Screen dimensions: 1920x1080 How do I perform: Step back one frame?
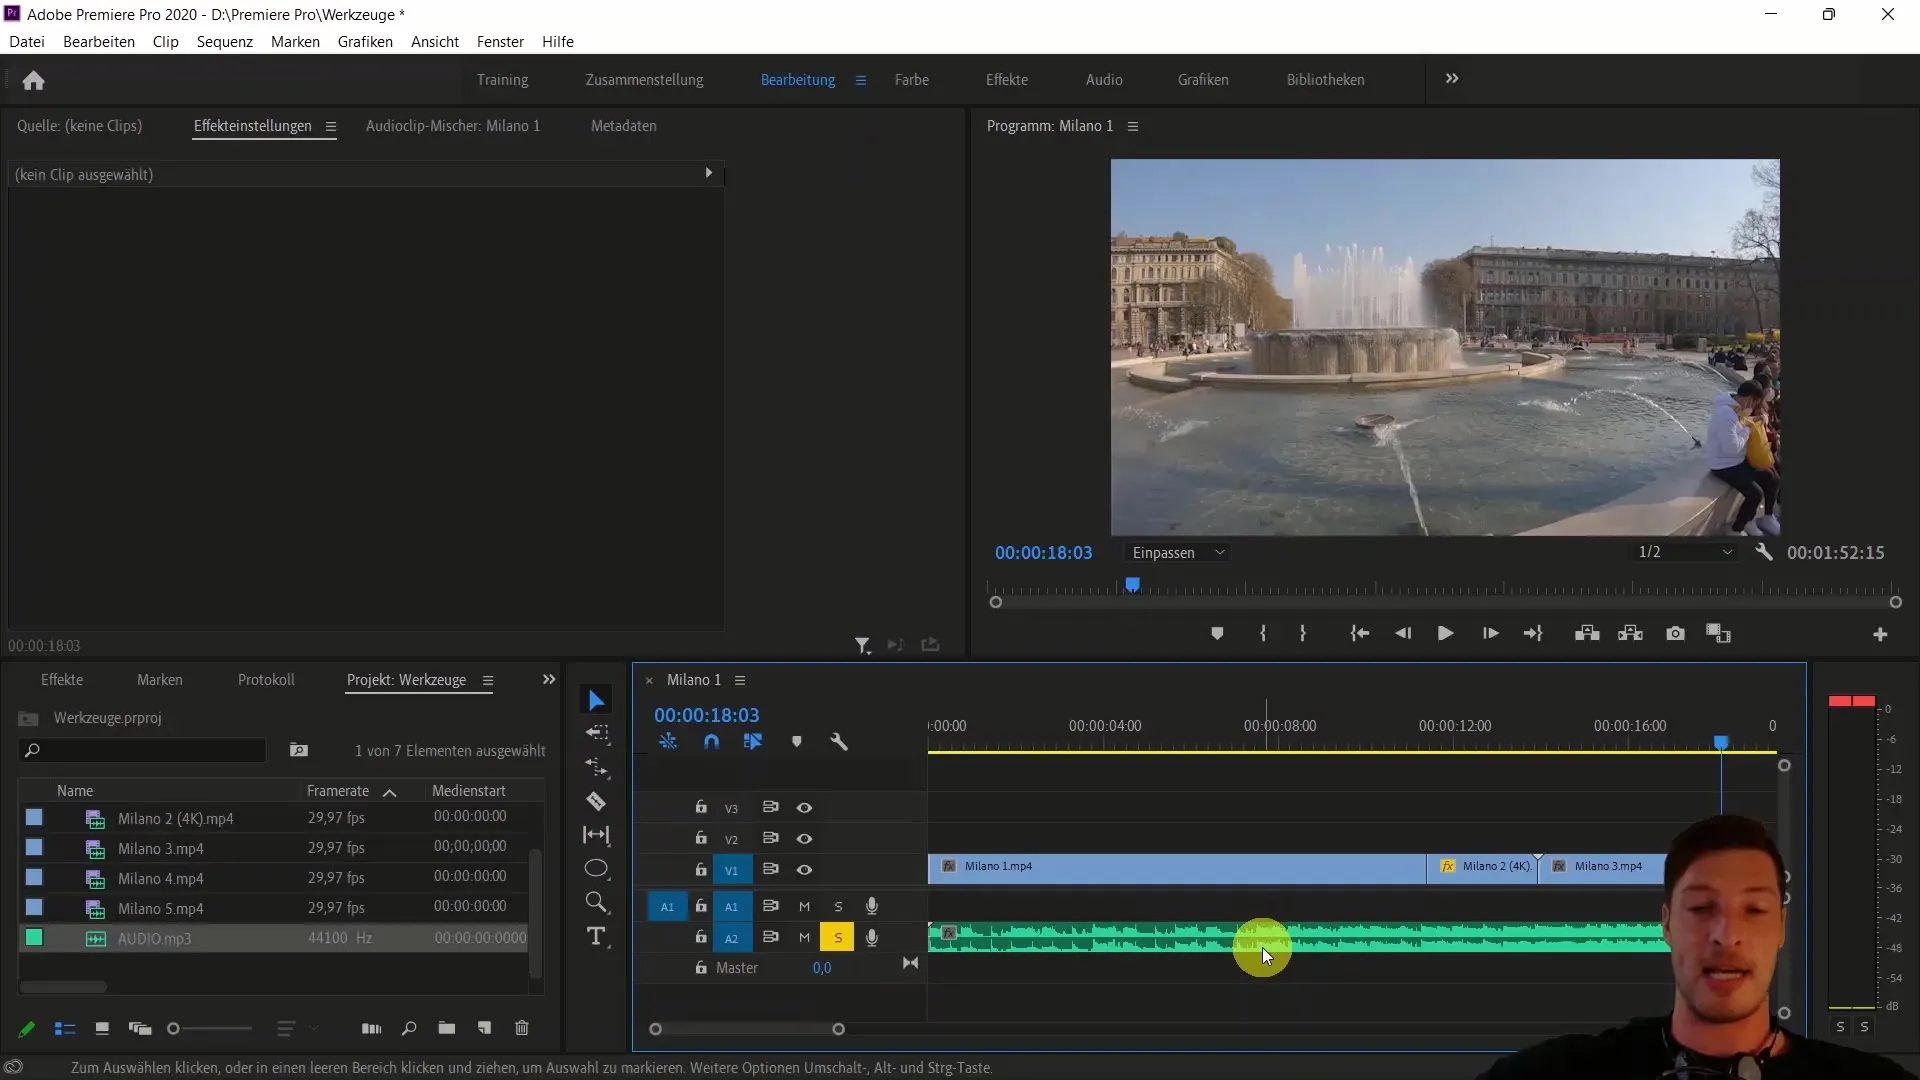1403,633
